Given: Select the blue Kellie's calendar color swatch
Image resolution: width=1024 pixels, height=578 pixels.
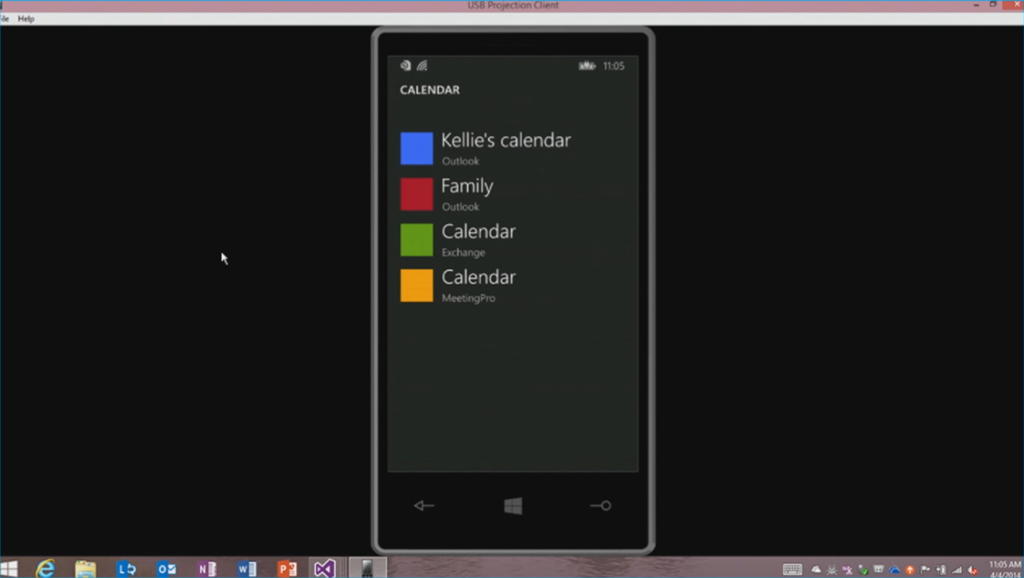Looking at the screenshot, I should [x=417, y=148].
